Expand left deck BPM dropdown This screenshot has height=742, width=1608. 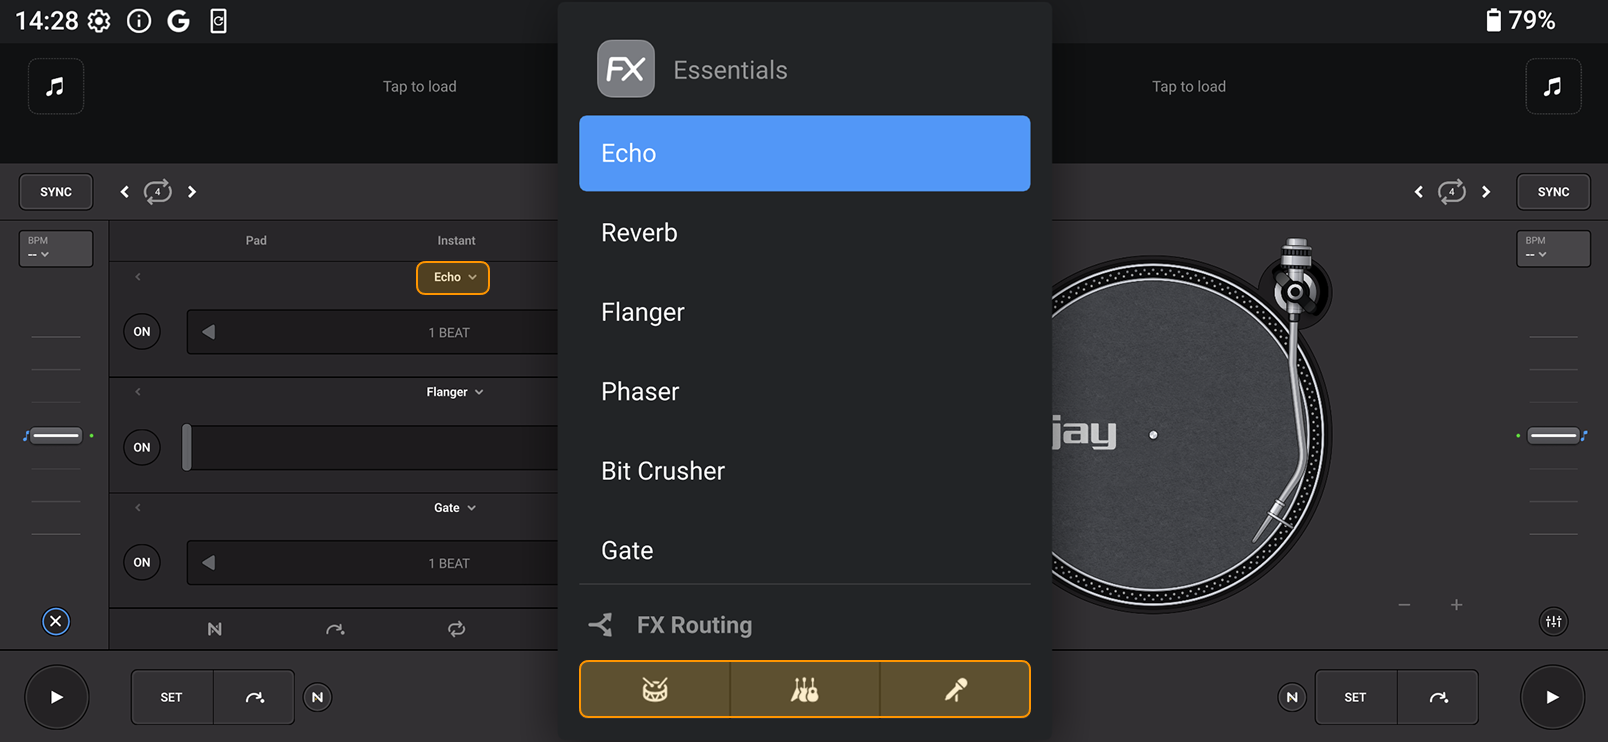click(56, 248)
